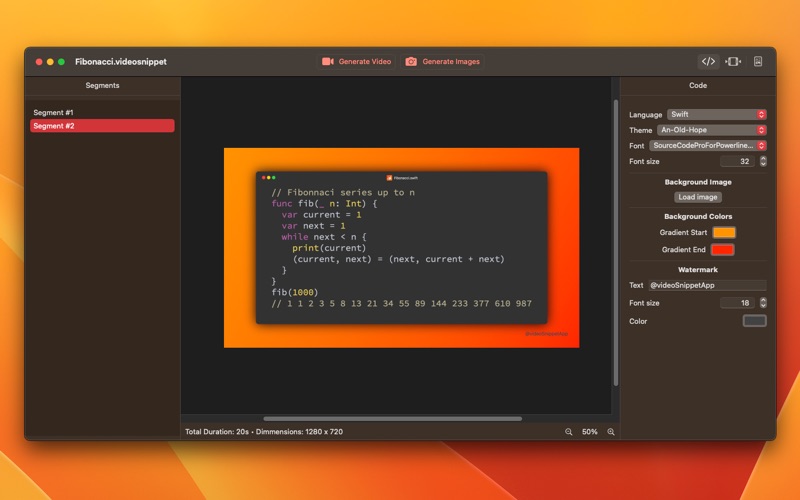Viewport: 800px width, 500px height.
Task: Click the zoom in magnifier icon
Action: (x=611, y=432)
